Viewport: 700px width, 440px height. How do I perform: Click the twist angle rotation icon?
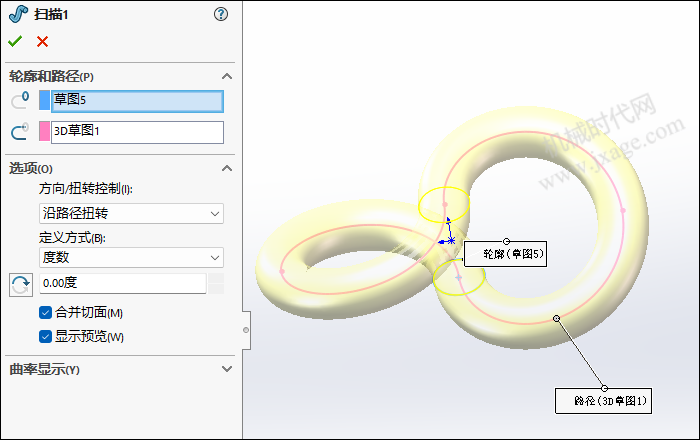[21, 284]
